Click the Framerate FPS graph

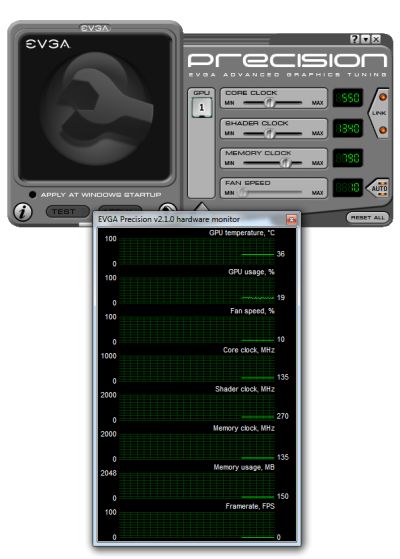pyautogui.click(x=196, y=525)
